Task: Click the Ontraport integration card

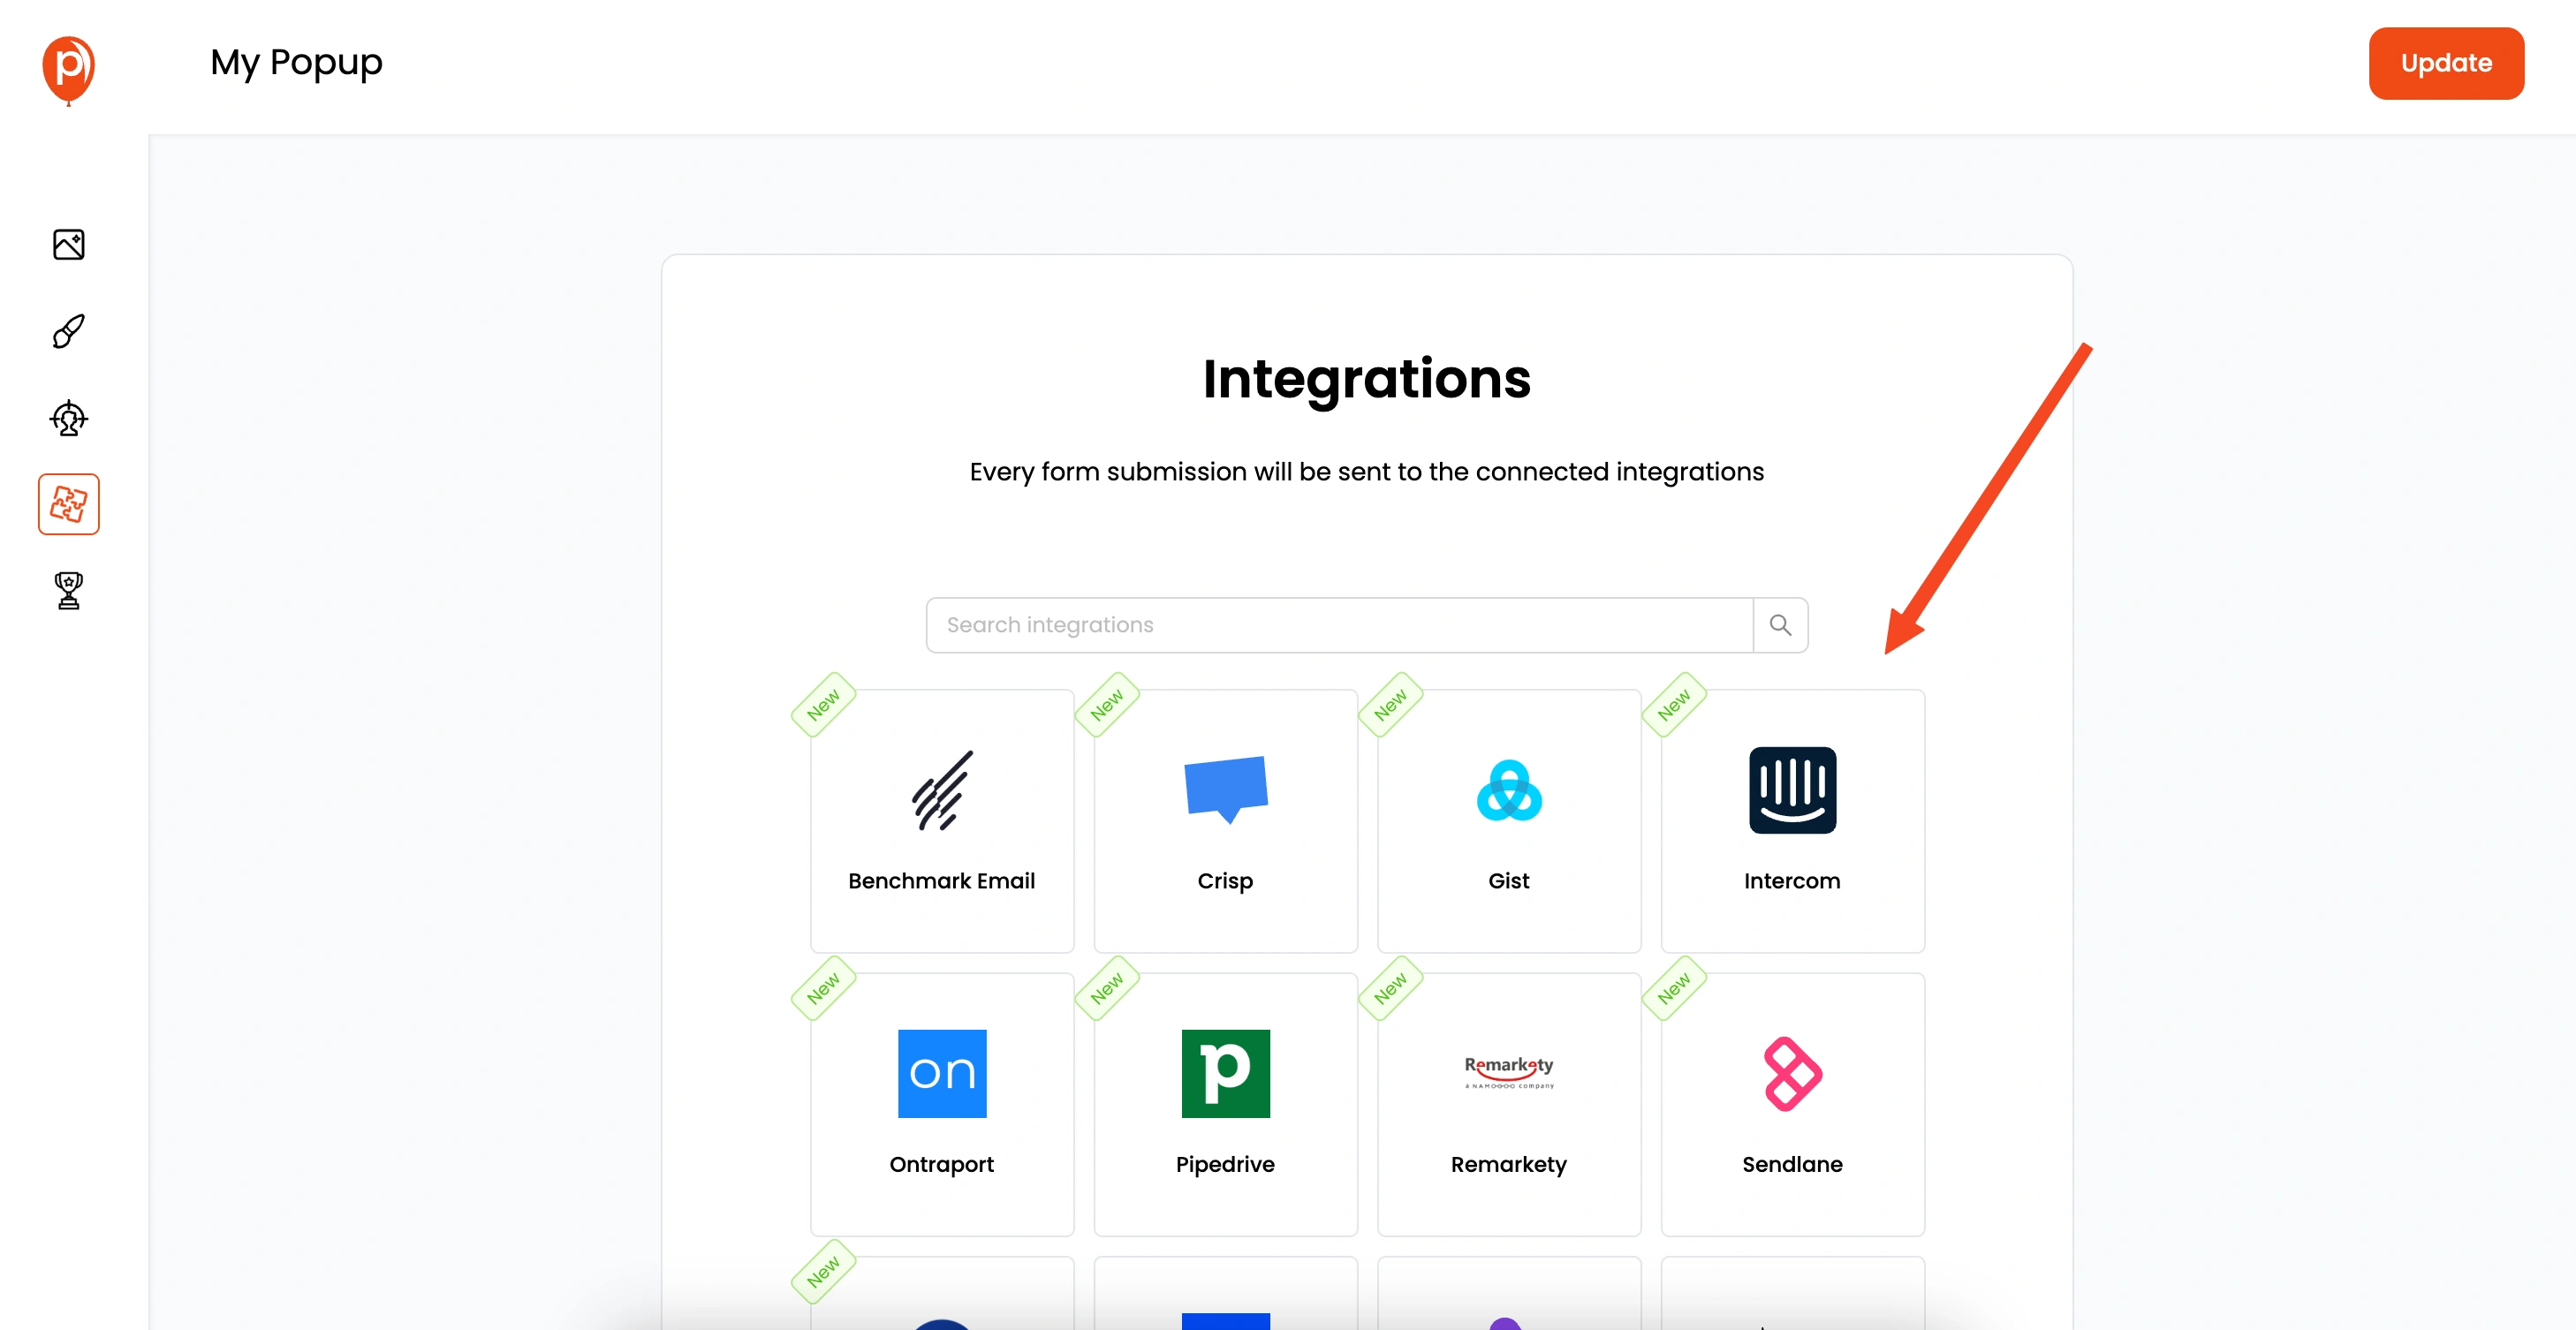Action: (x=942, y=1101)
